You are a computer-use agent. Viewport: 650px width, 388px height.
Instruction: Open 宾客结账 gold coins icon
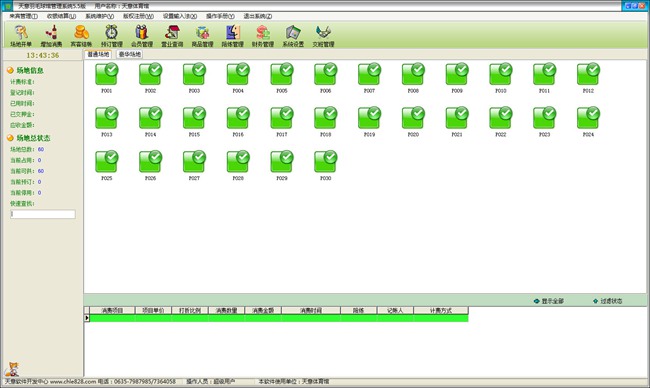[x=81, y=36]
